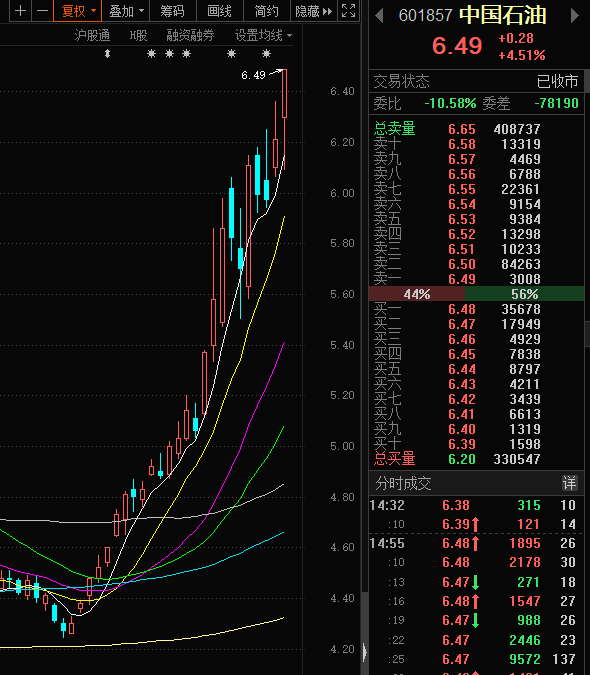Open the 筹码 chip distribution tab
Viewport: 590px width, 675px height.
coord(173,11)
